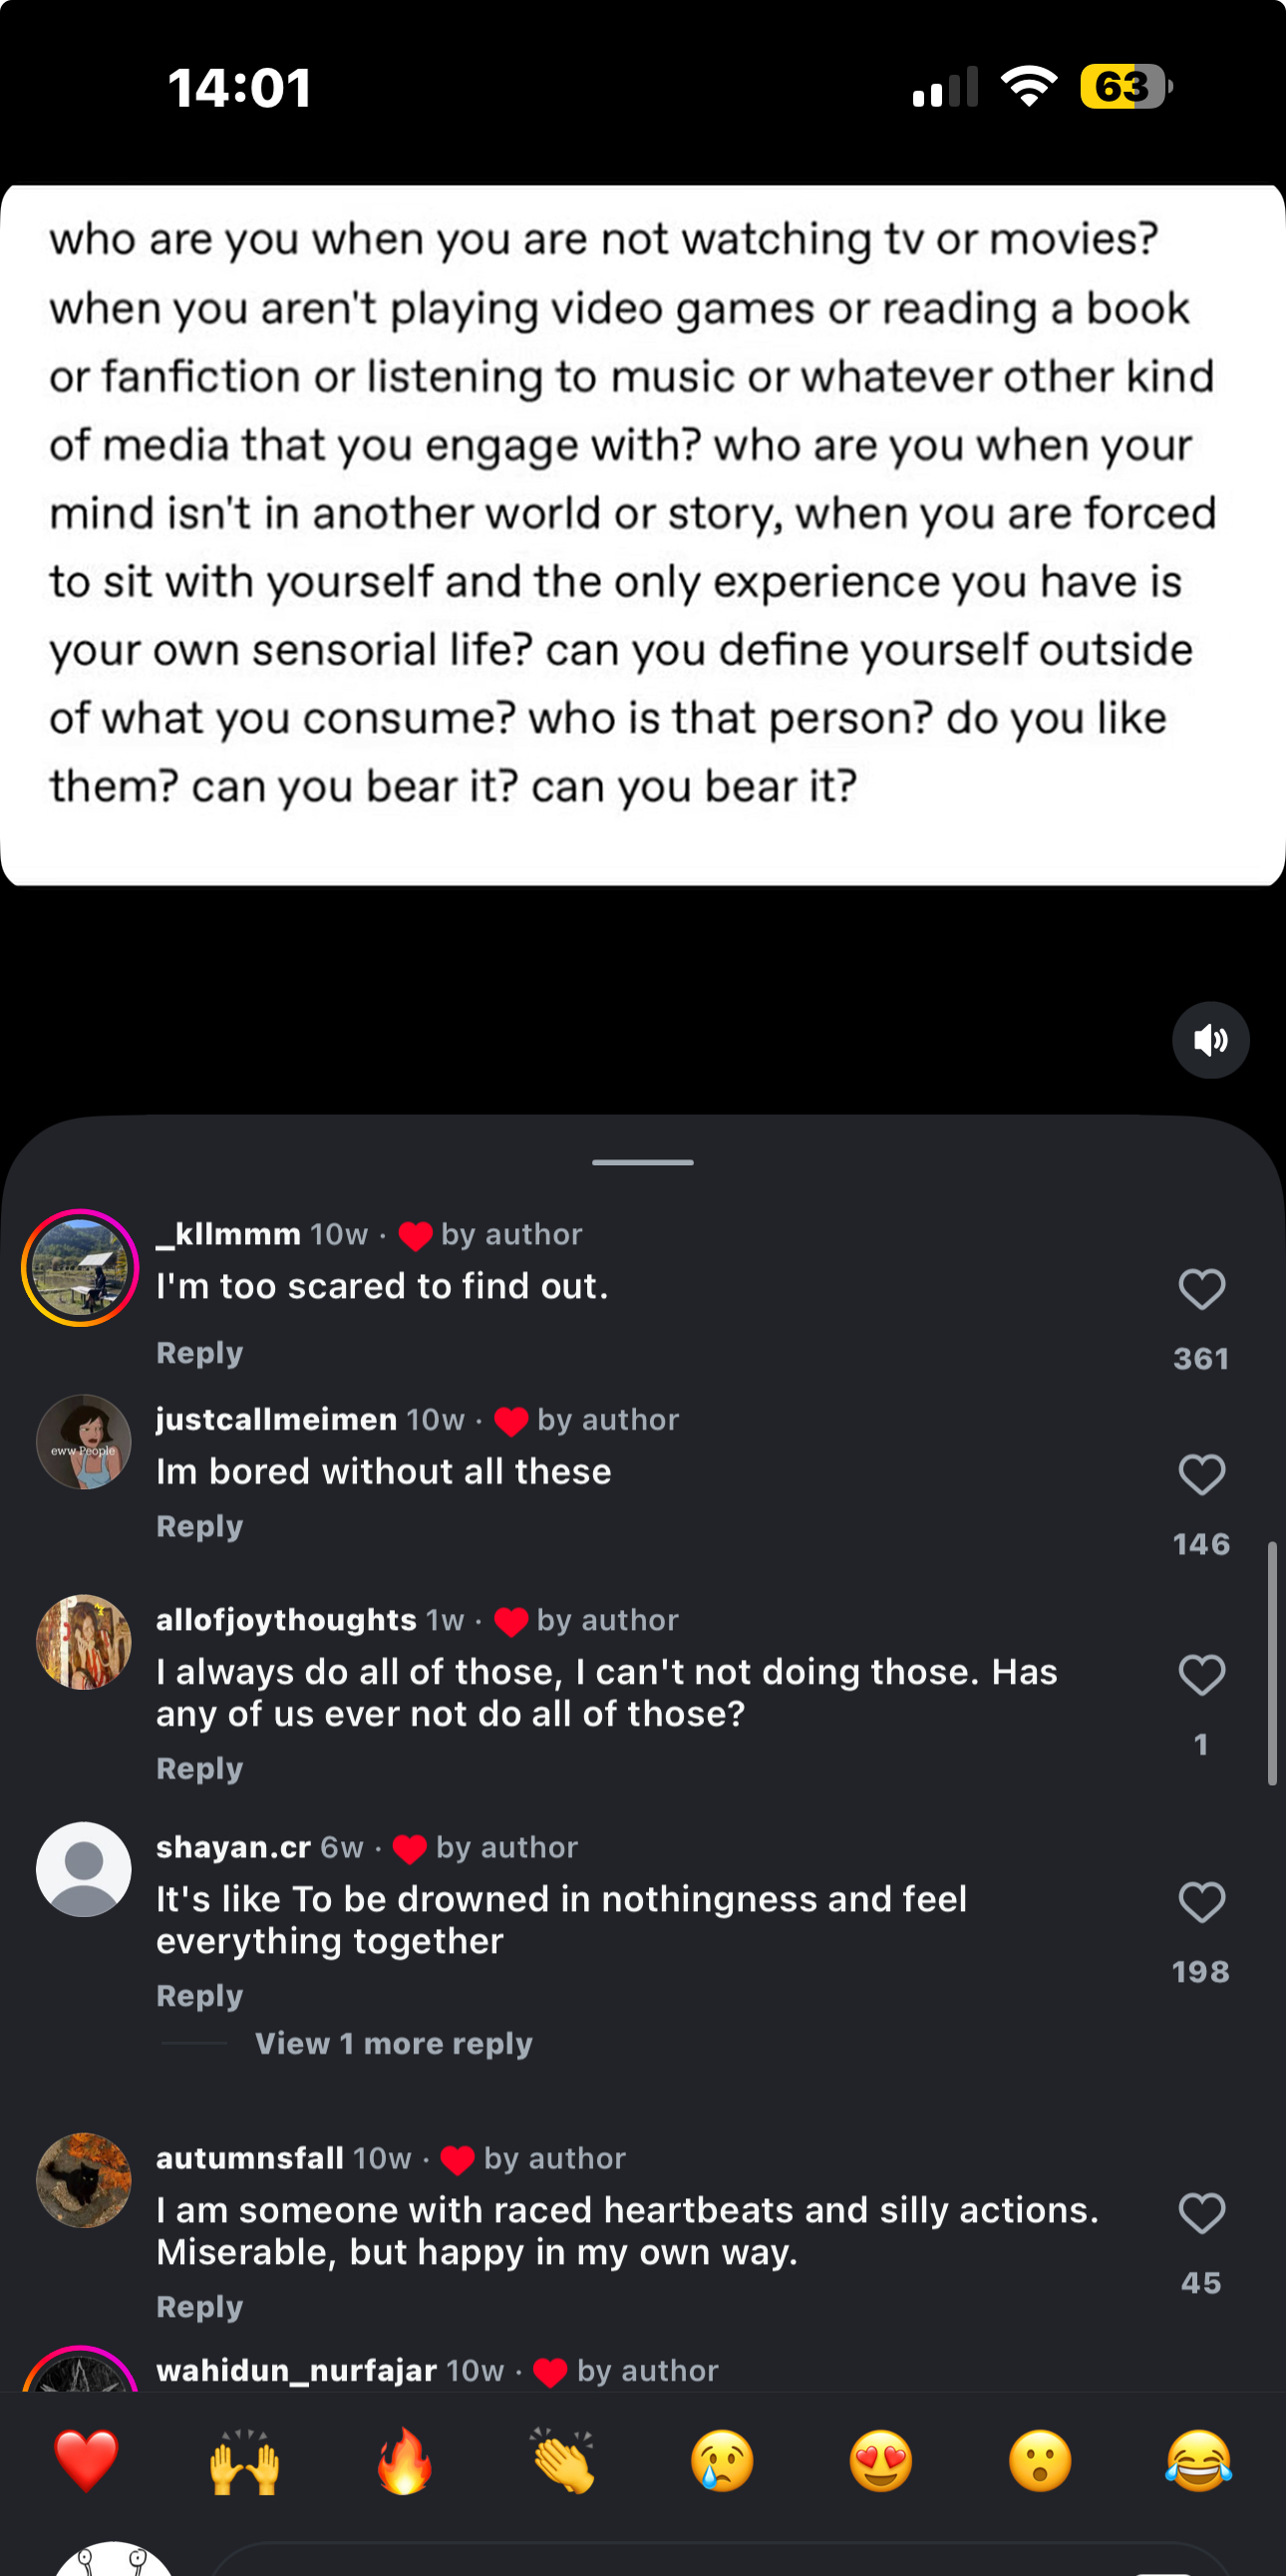
Task: Add the tears of joy emoji
Action: (1198, 2461)
